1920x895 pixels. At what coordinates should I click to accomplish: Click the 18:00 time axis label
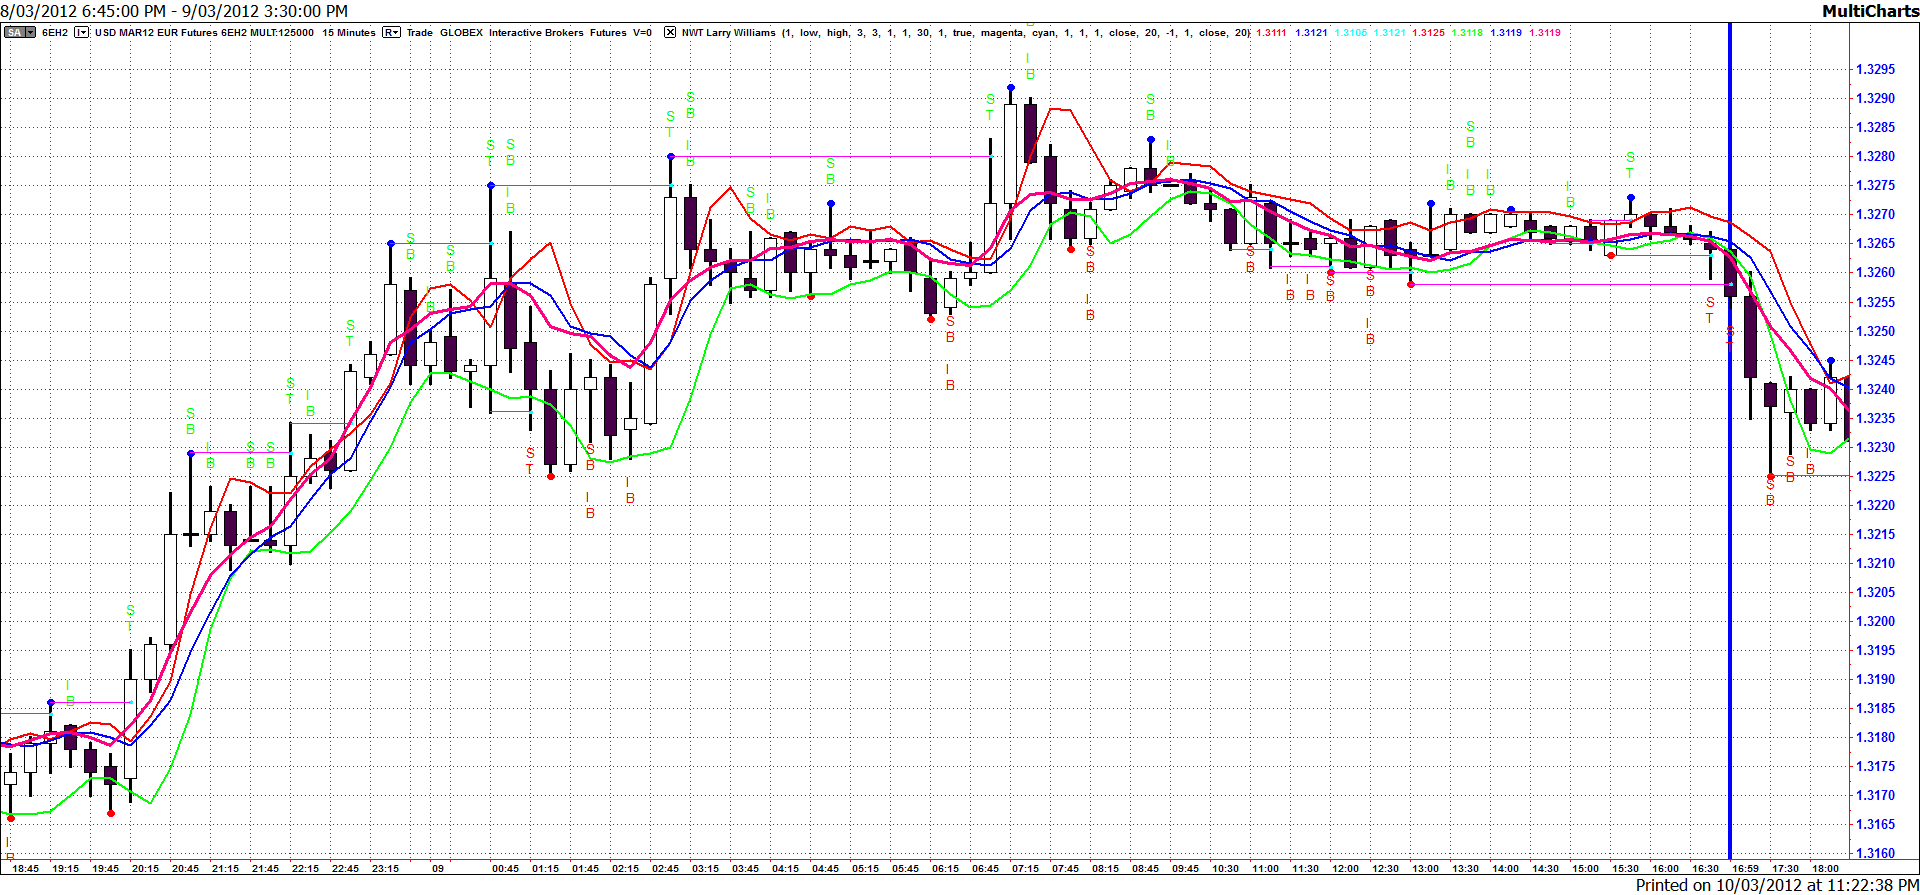tap(1825, 868)
